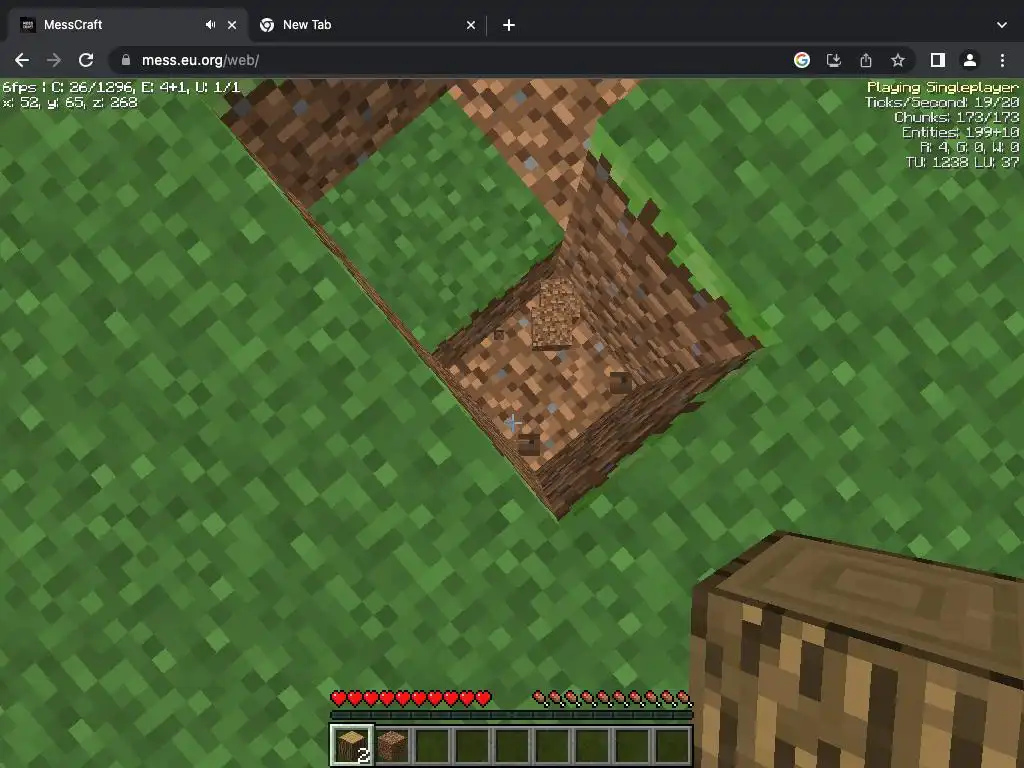Open the Google icon in the address bar
This screenshot has width=1024, height=768.
(x=801, y=60)
